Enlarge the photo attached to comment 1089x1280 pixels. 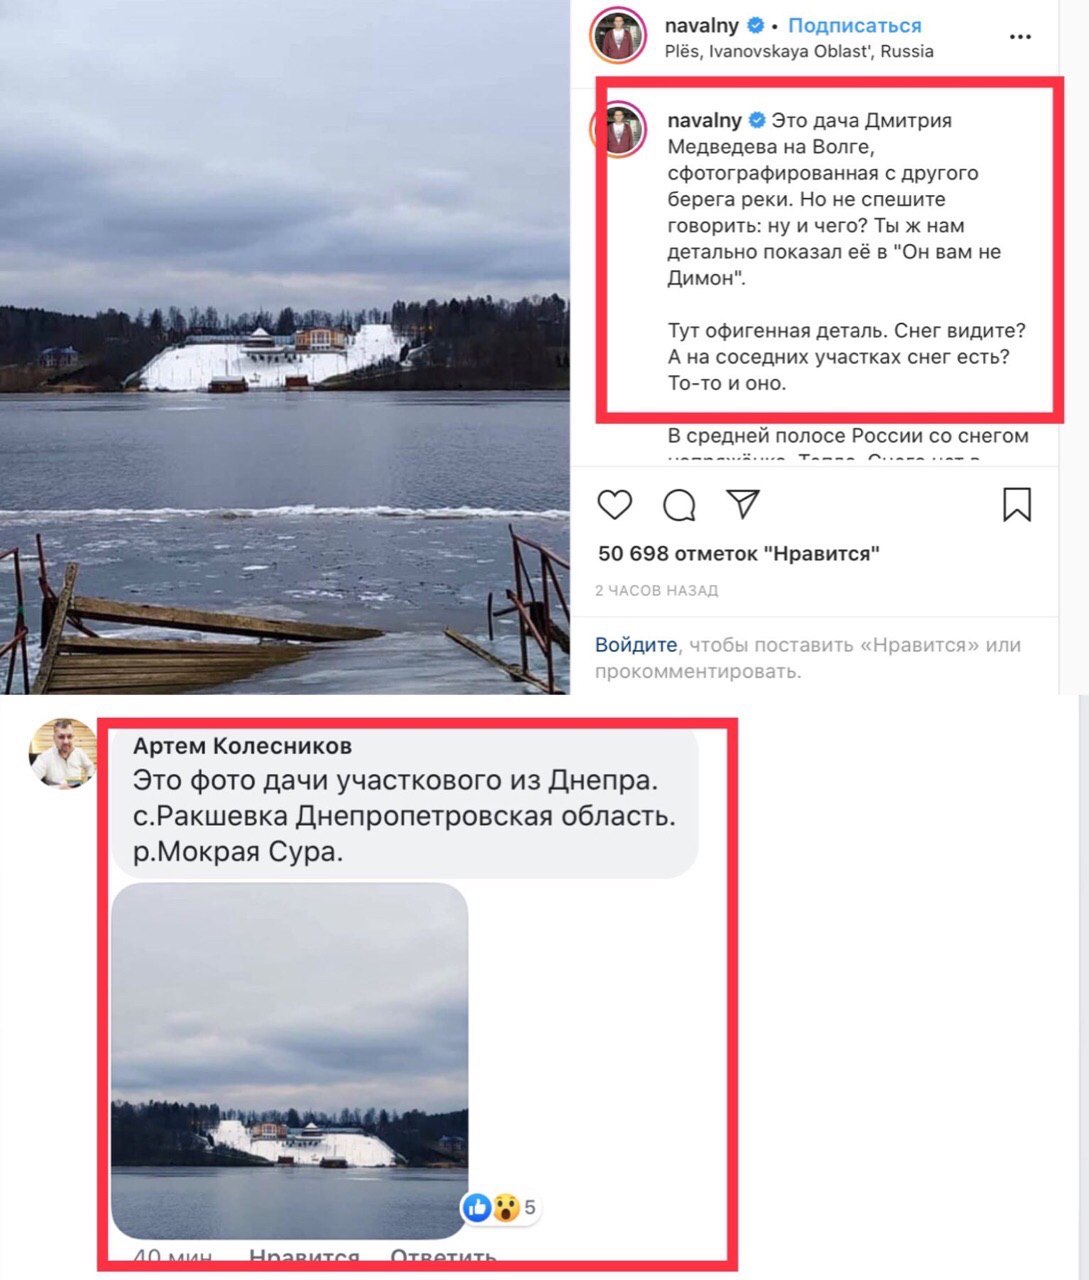click(x=290, y=1061)
